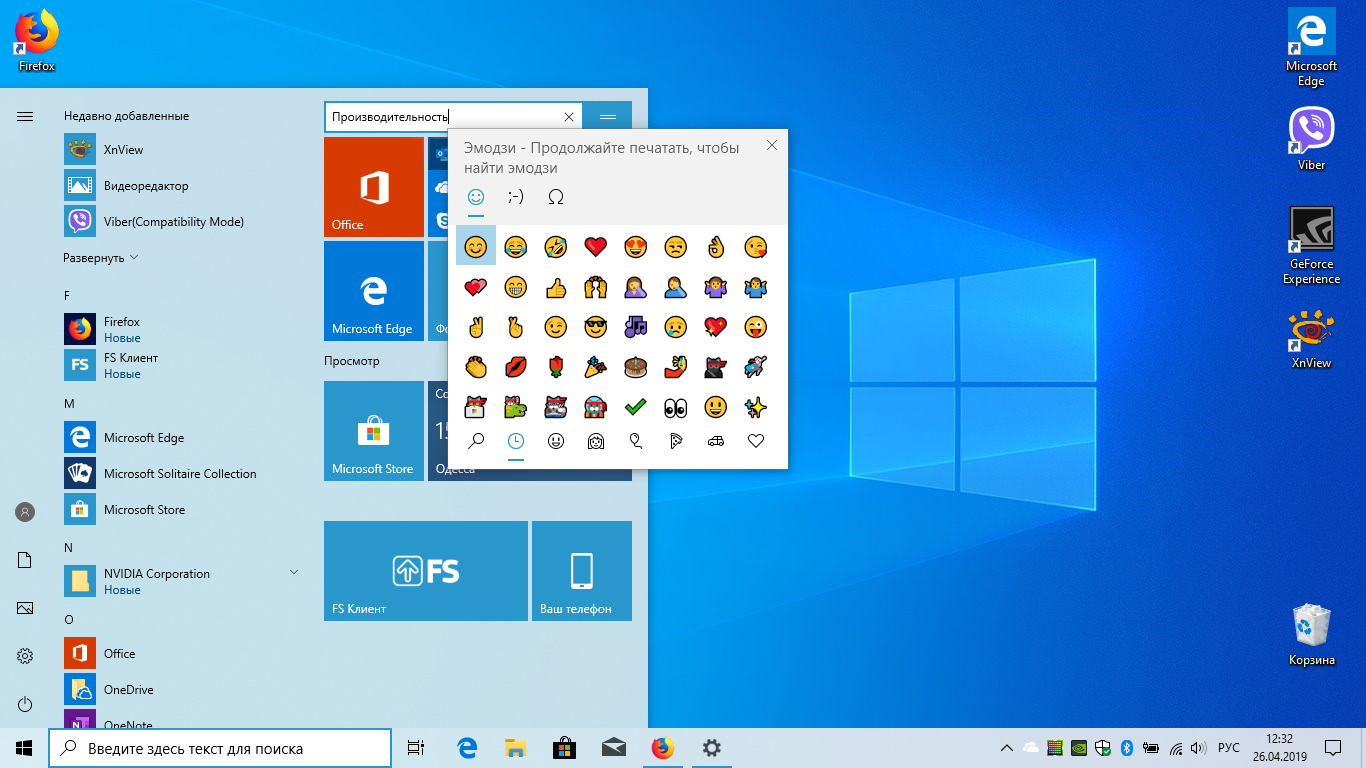The width and height of the screenshot is (1366, 768).
Task: Insert the kiss lips emoji
Action: point(516,367)
